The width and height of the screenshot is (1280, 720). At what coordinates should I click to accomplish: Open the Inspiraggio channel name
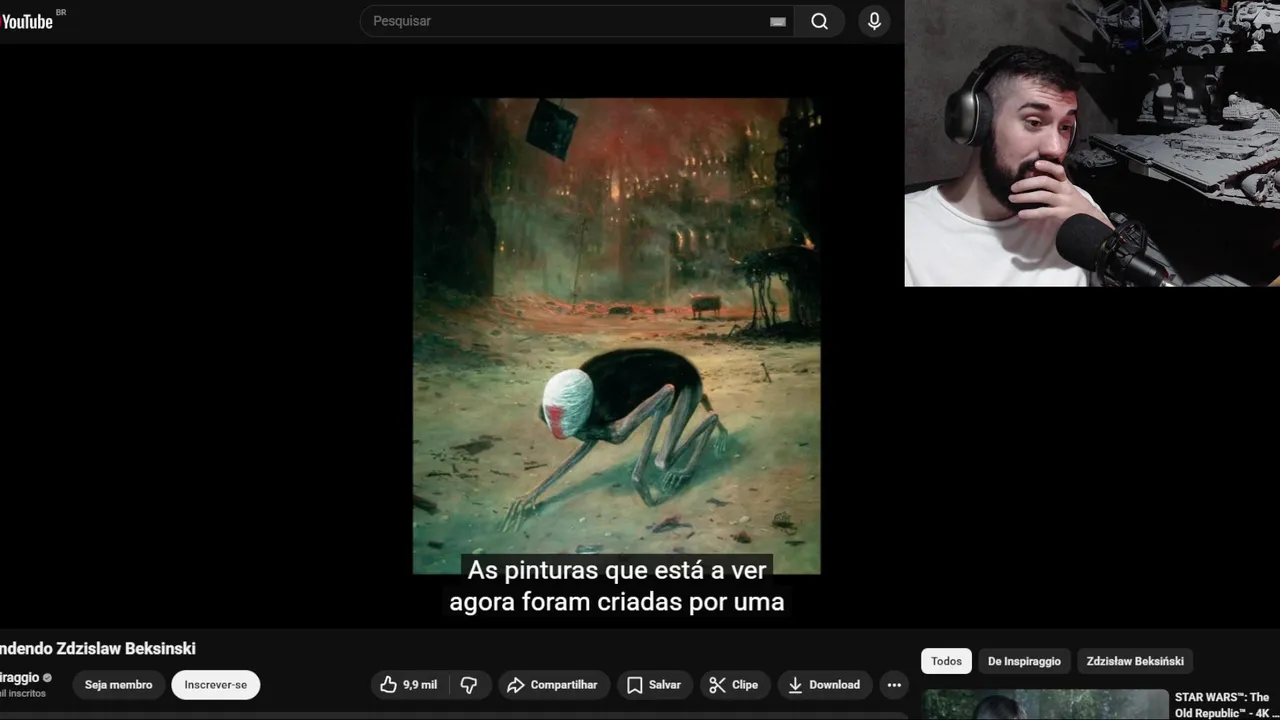pyautogui.click(x=19, y=677)
